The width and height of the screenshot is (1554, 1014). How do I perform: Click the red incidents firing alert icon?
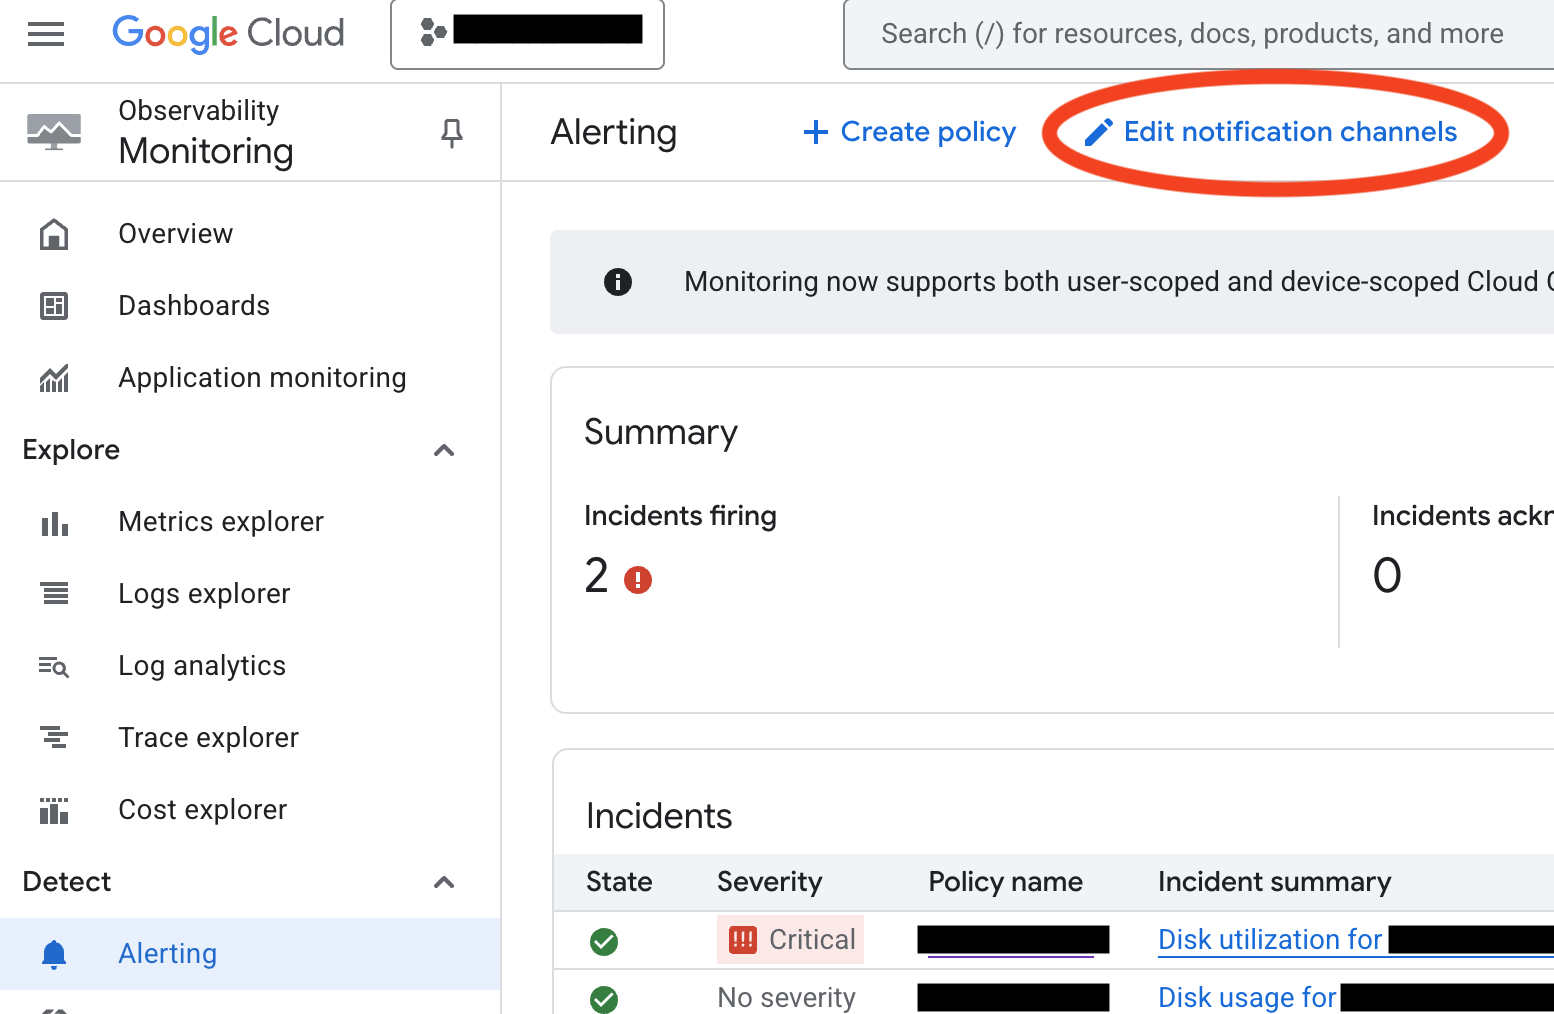click(638, 580)
